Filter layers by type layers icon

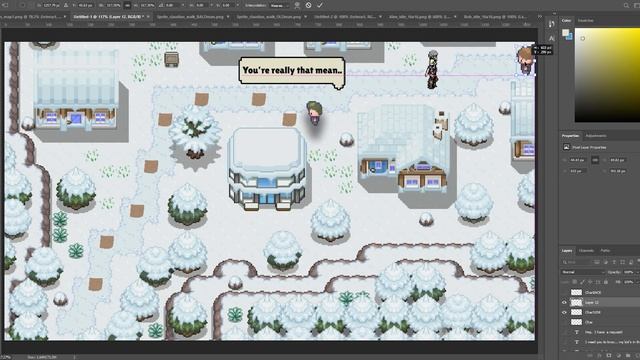[x=614, y=262]
